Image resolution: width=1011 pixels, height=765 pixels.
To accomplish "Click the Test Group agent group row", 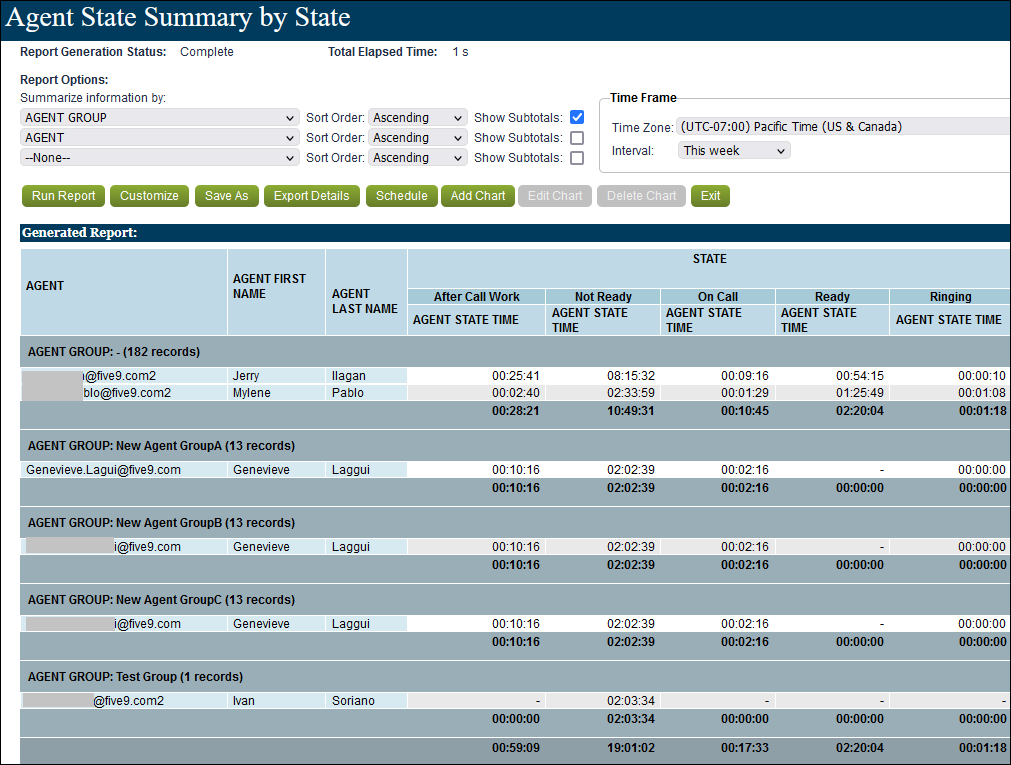I will click(135, 677).
